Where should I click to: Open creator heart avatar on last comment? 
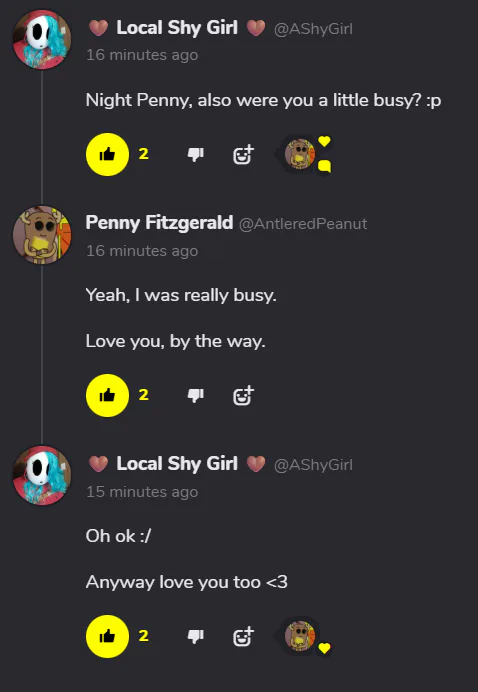[x=300, y=636]
